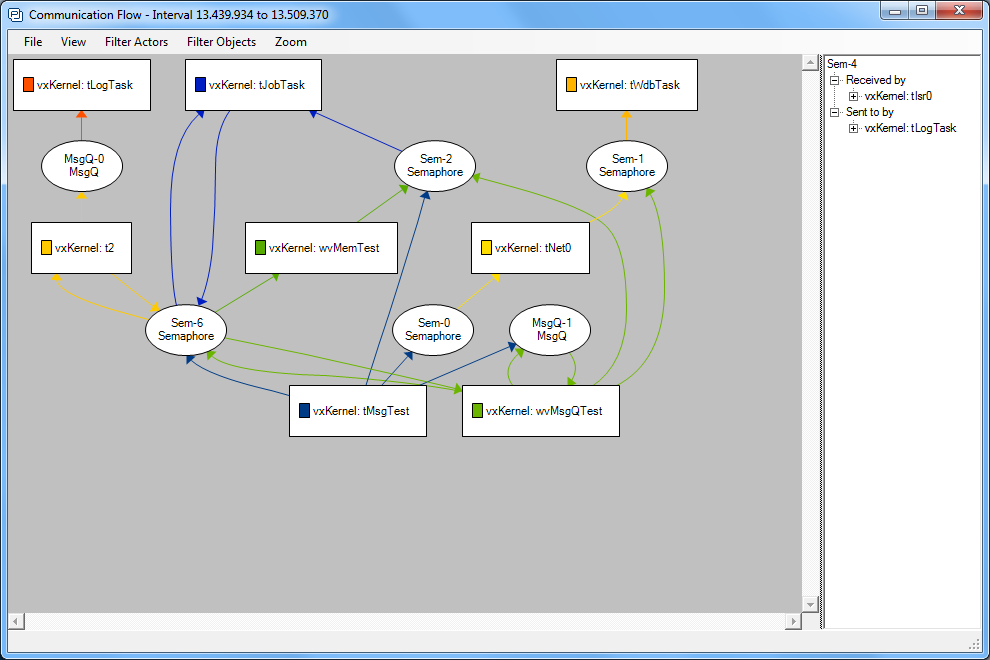Click the green wvMemTest color square
990x660 pixels.
click(260, 247)
